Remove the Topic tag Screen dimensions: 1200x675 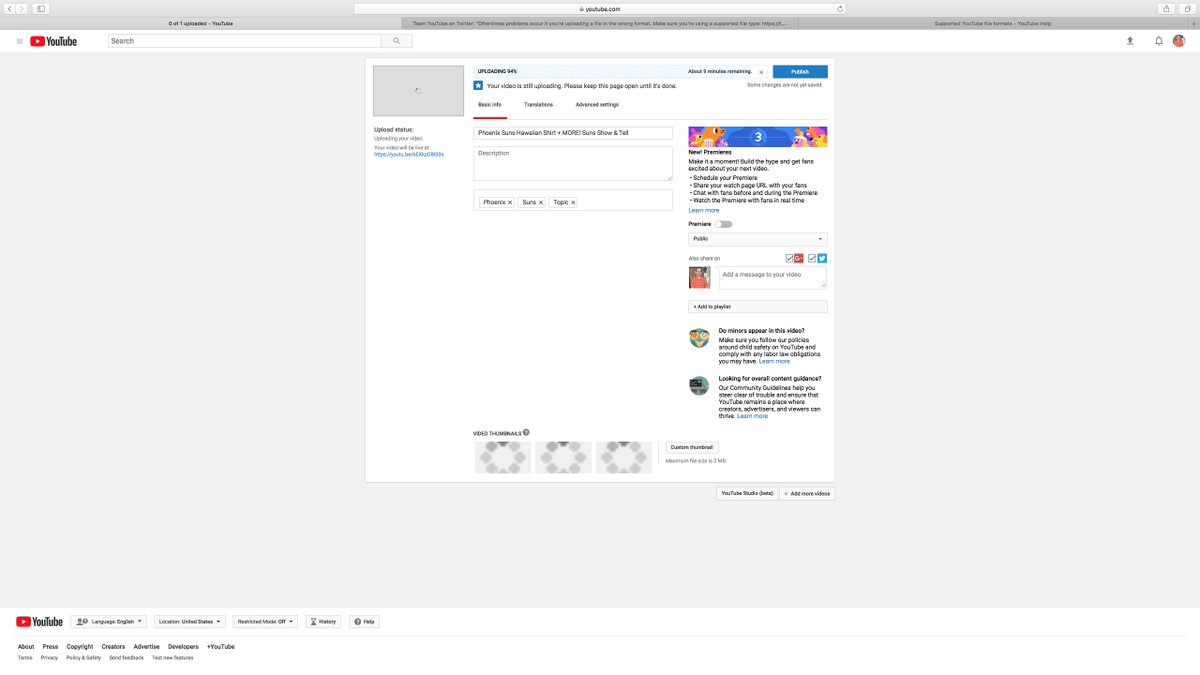[x=573, y=202]
